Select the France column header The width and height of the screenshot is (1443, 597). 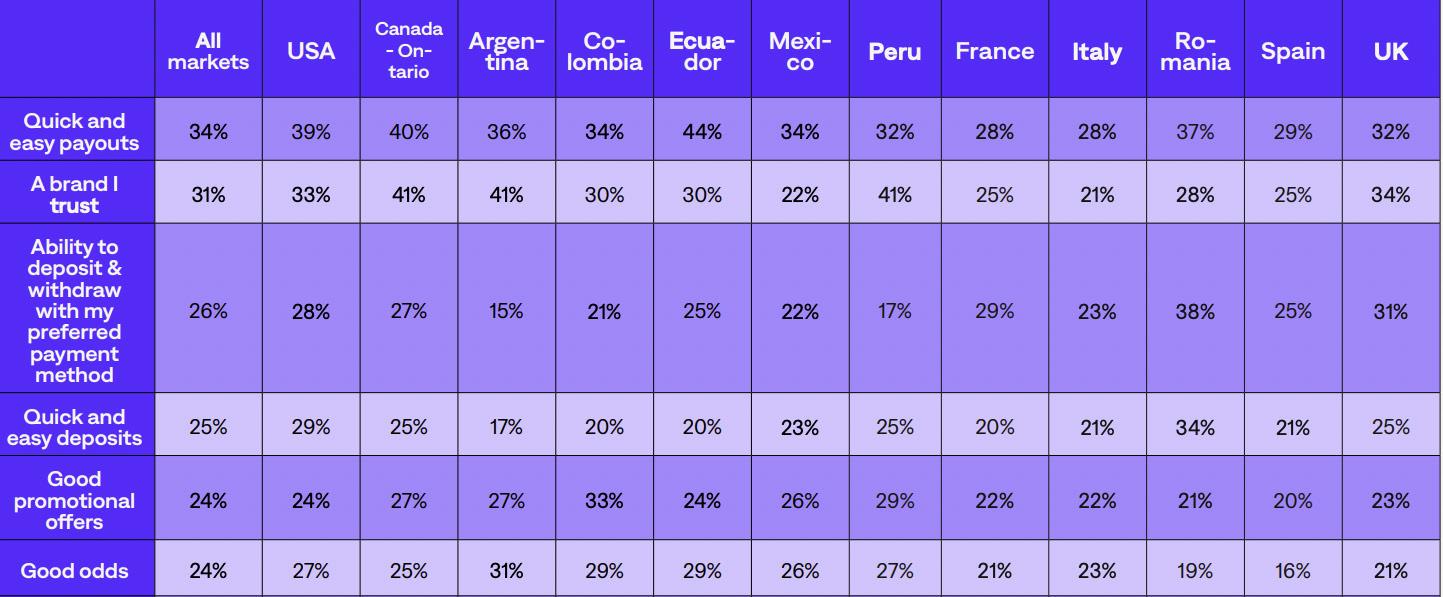pos(995,51)
